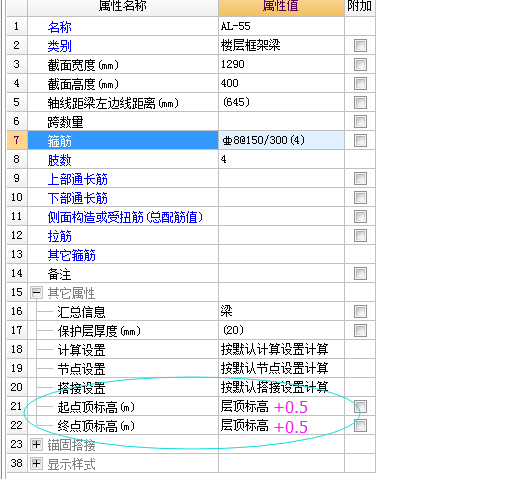This screenshot has width=514, height=479.
Task: Open 按默认节点设置计算 value cell
Action: click(x=281, y=368)
